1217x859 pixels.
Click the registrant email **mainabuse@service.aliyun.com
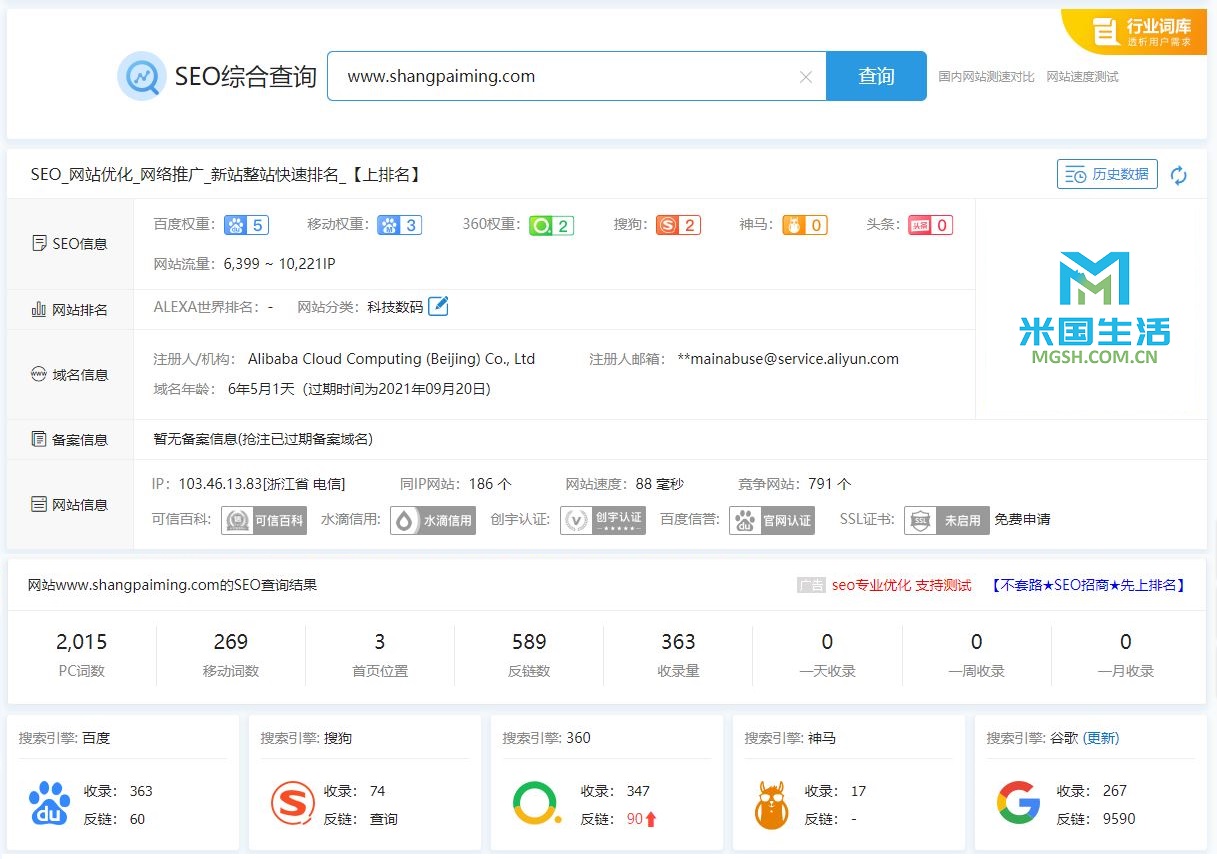coord(788,359)
